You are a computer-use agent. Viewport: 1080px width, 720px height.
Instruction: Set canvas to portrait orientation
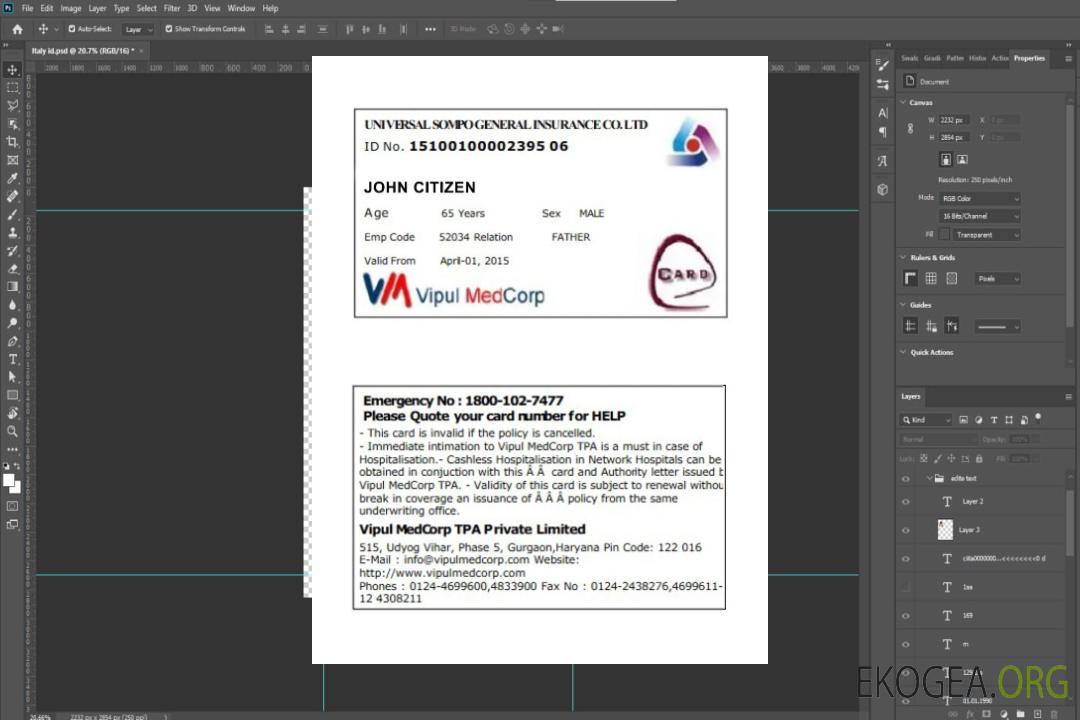click(946, 160)
